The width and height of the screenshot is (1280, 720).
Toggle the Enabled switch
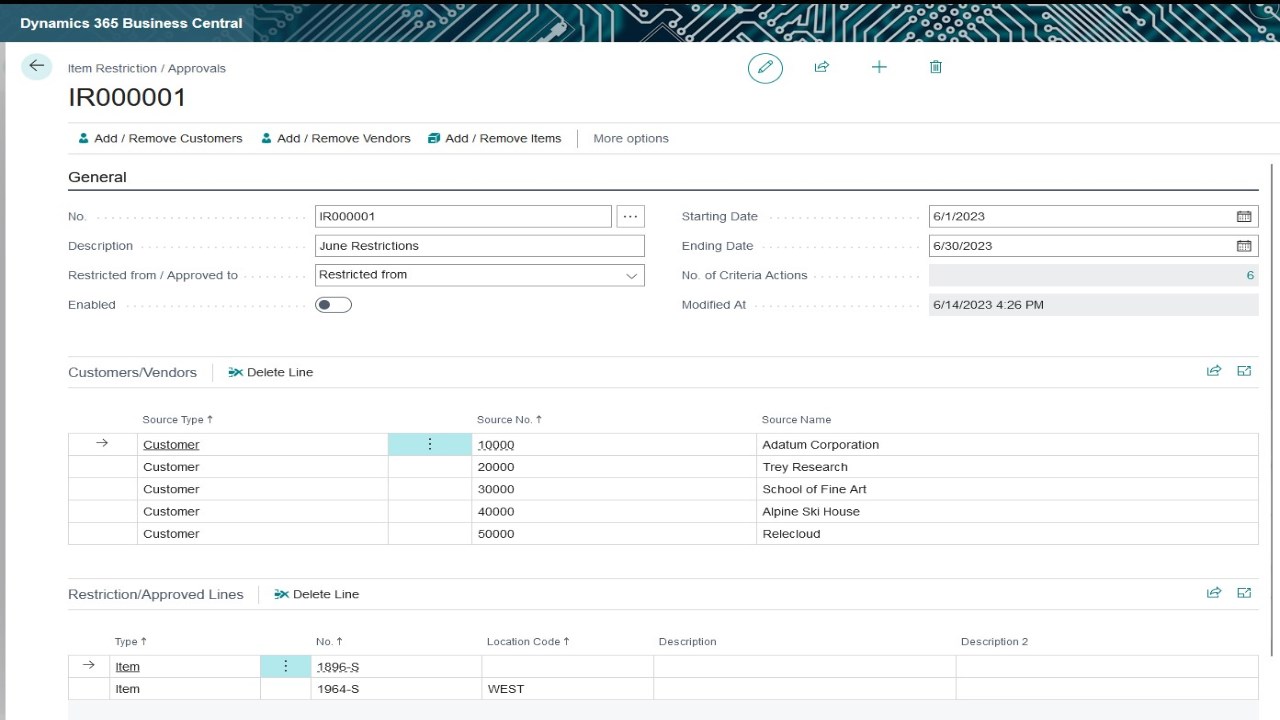[333, 305]
